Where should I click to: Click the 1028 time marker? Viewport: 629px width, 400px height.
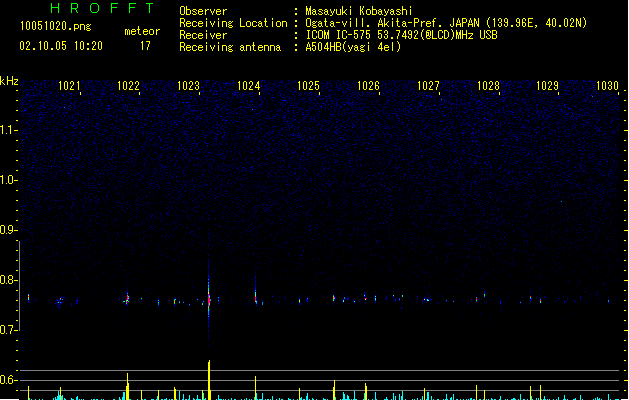488,86
